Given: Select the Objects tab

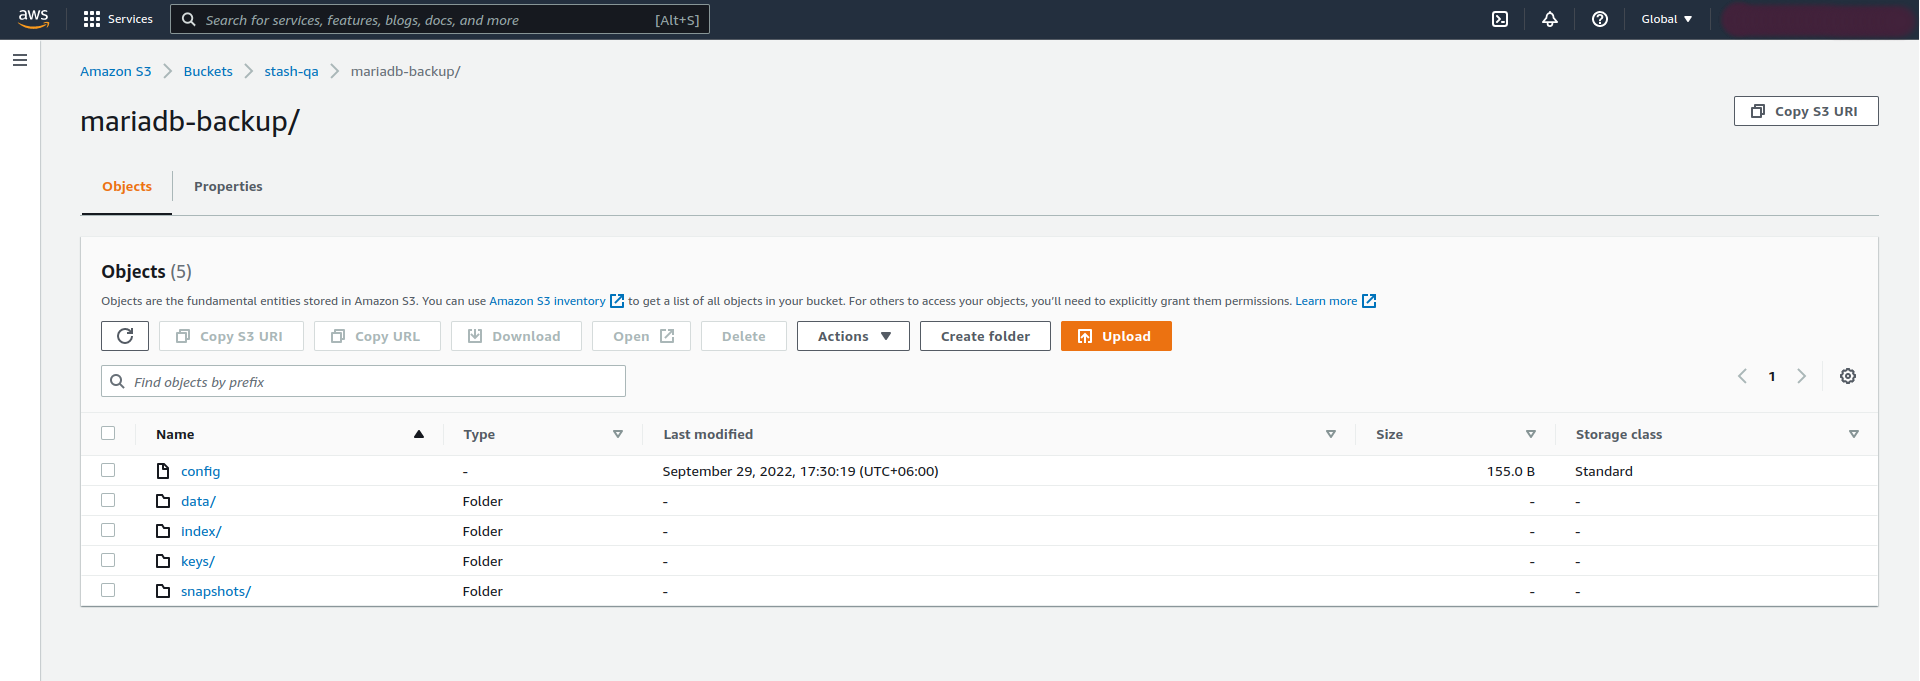Looking at the screenshot, I should [x=127, y=186].
